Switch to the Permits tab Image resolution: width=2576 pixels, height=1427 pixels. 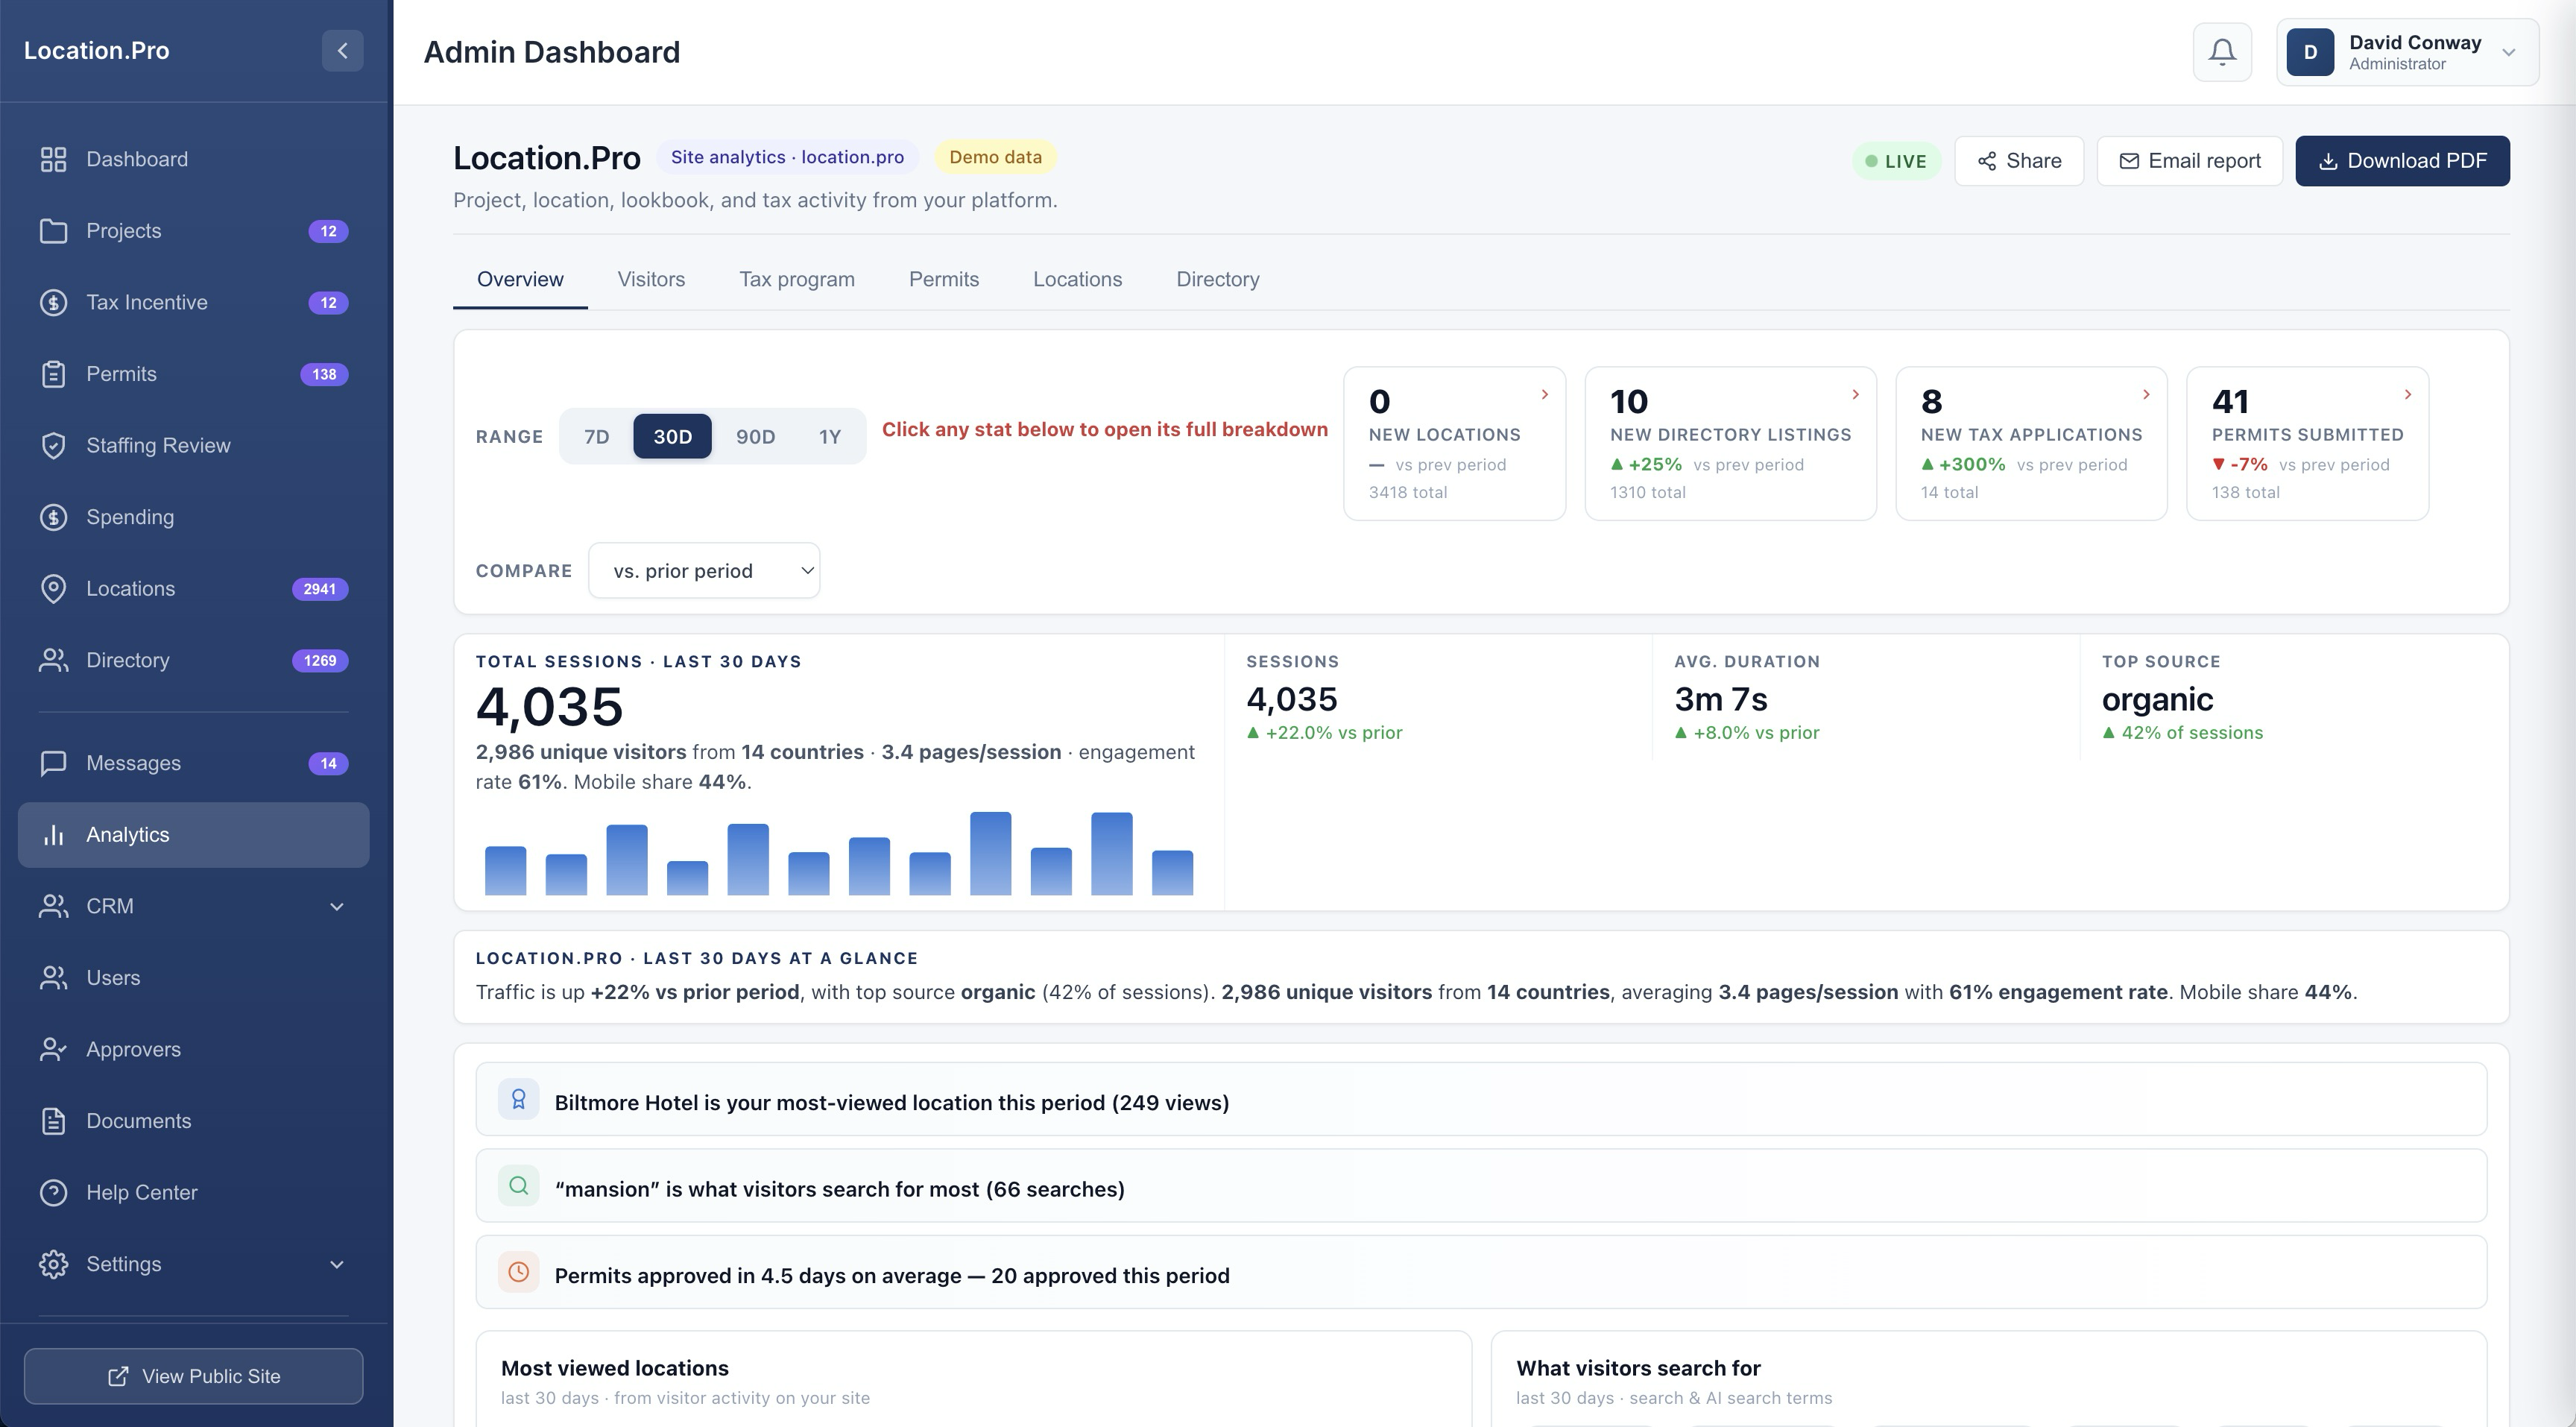coord(943,279)
